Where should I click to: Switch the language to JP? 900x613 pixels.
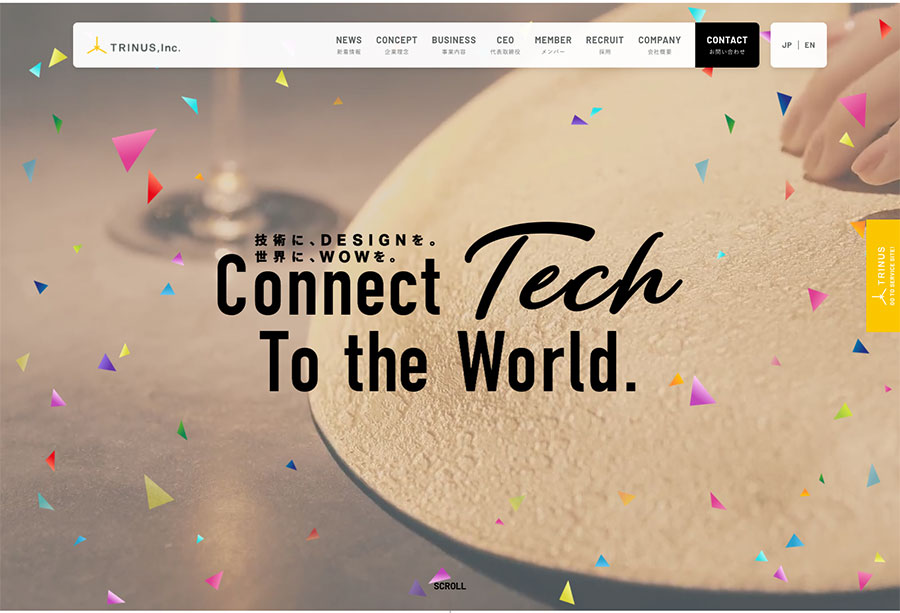point(786,45)
